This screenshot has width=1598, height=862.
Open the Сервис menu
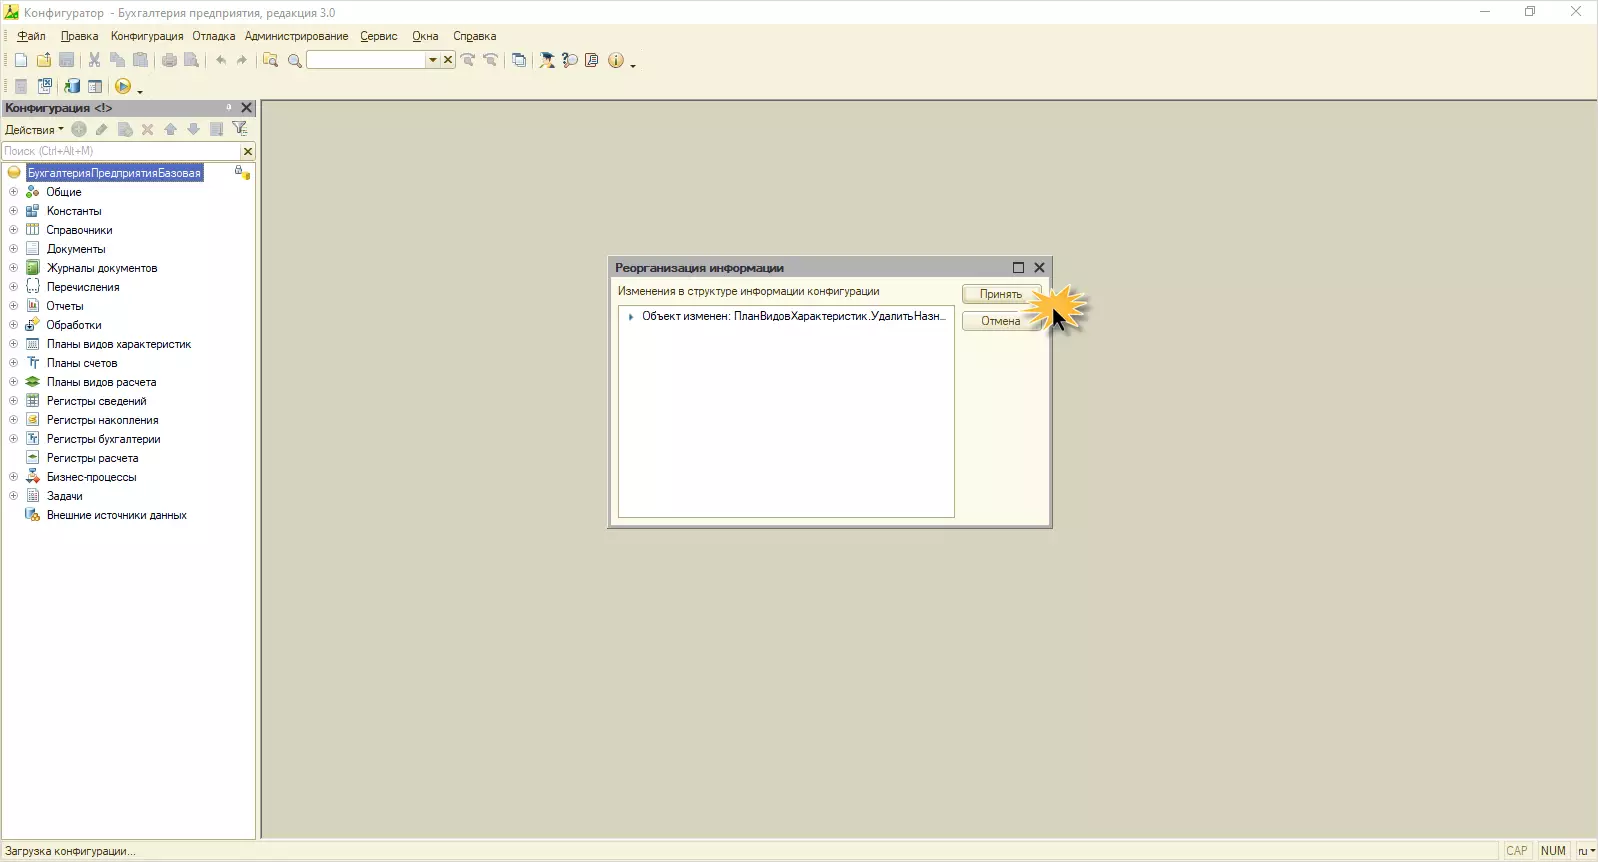pos(379,36)
